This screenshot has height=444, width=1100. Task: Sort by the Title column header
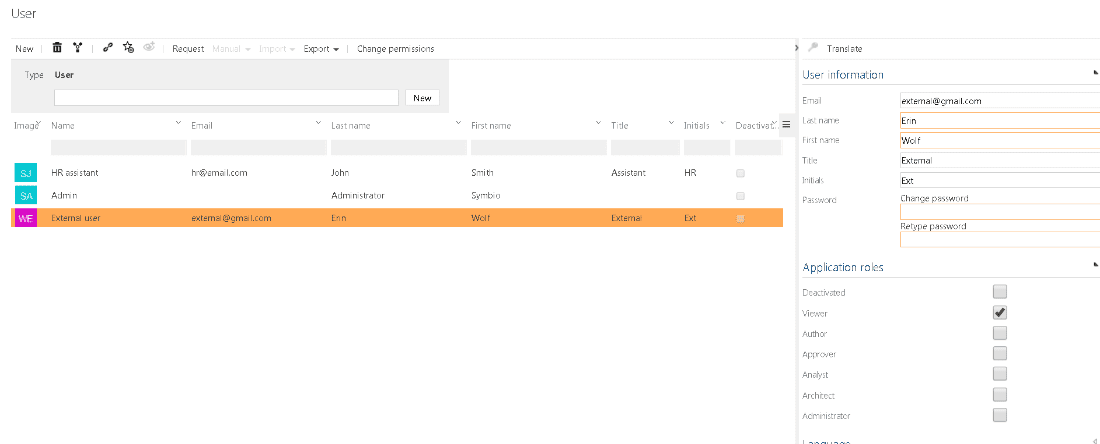[x=619, y=126]
